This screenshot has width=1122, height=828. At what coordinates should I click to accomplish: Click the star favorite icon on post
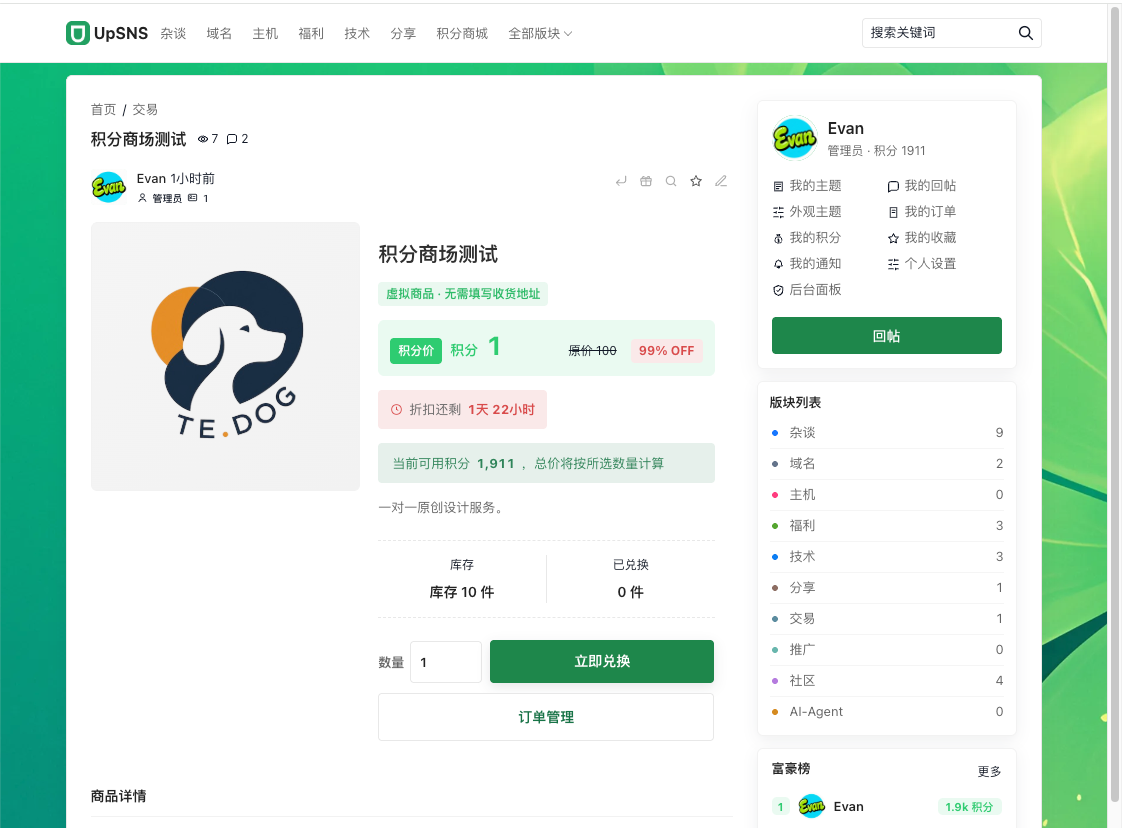pos(696,181)
